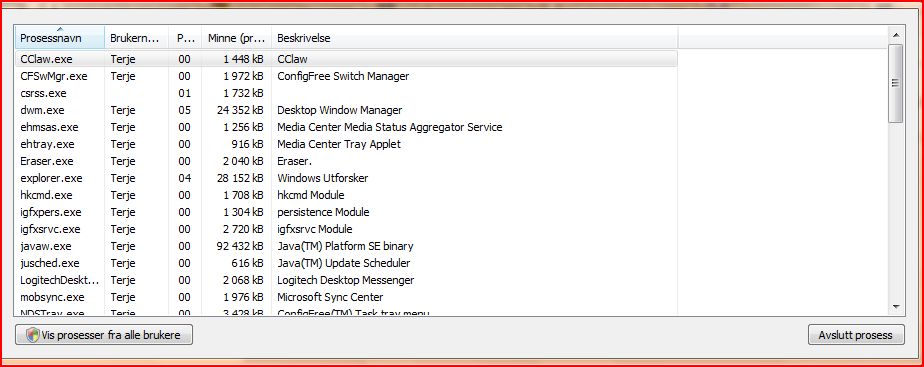Sort by Prosessnavn column header

point(60,38)
